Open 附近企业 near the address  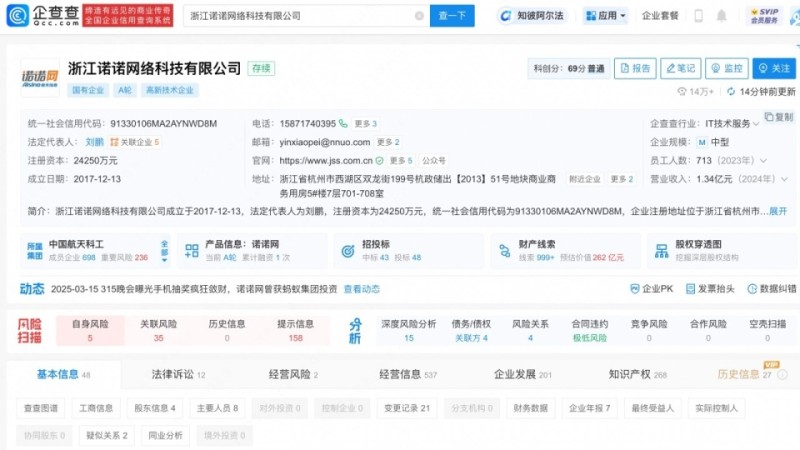[x=585, y=179]
